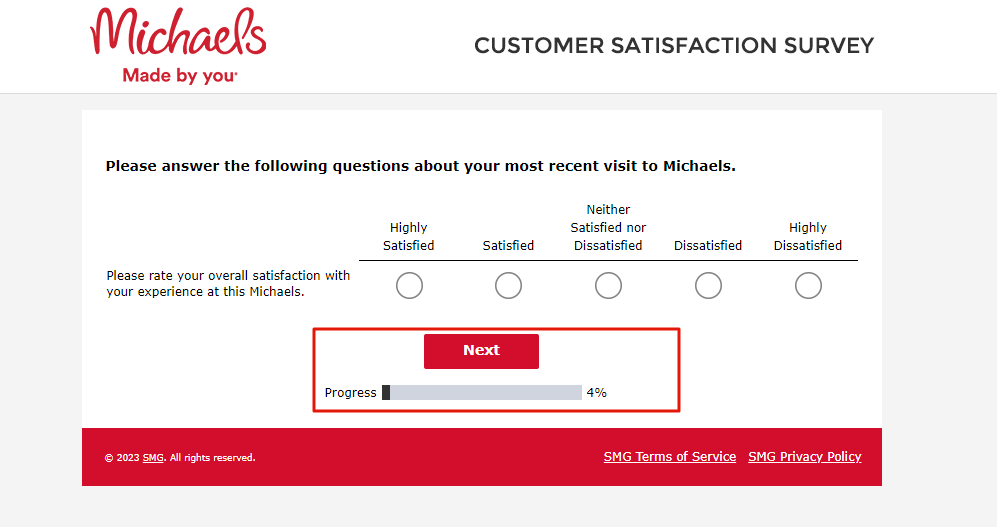
Task: Click 'Neither Satisfied nor Dissatisfied' header text
Action: [609, 228]
